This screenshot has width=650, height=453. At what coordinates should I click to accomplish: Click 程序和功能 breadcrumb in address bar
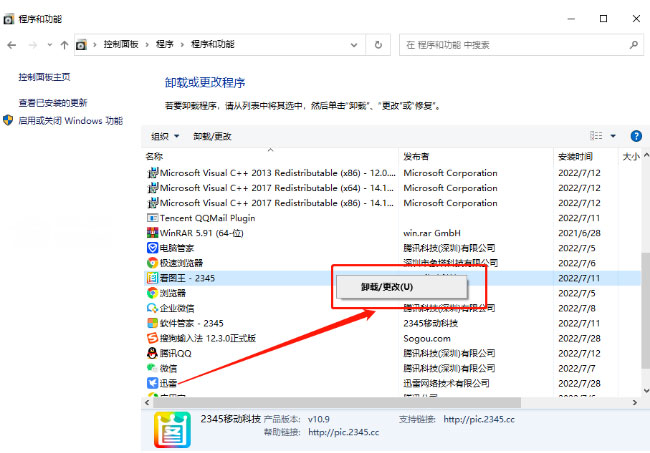click(213, 44)
